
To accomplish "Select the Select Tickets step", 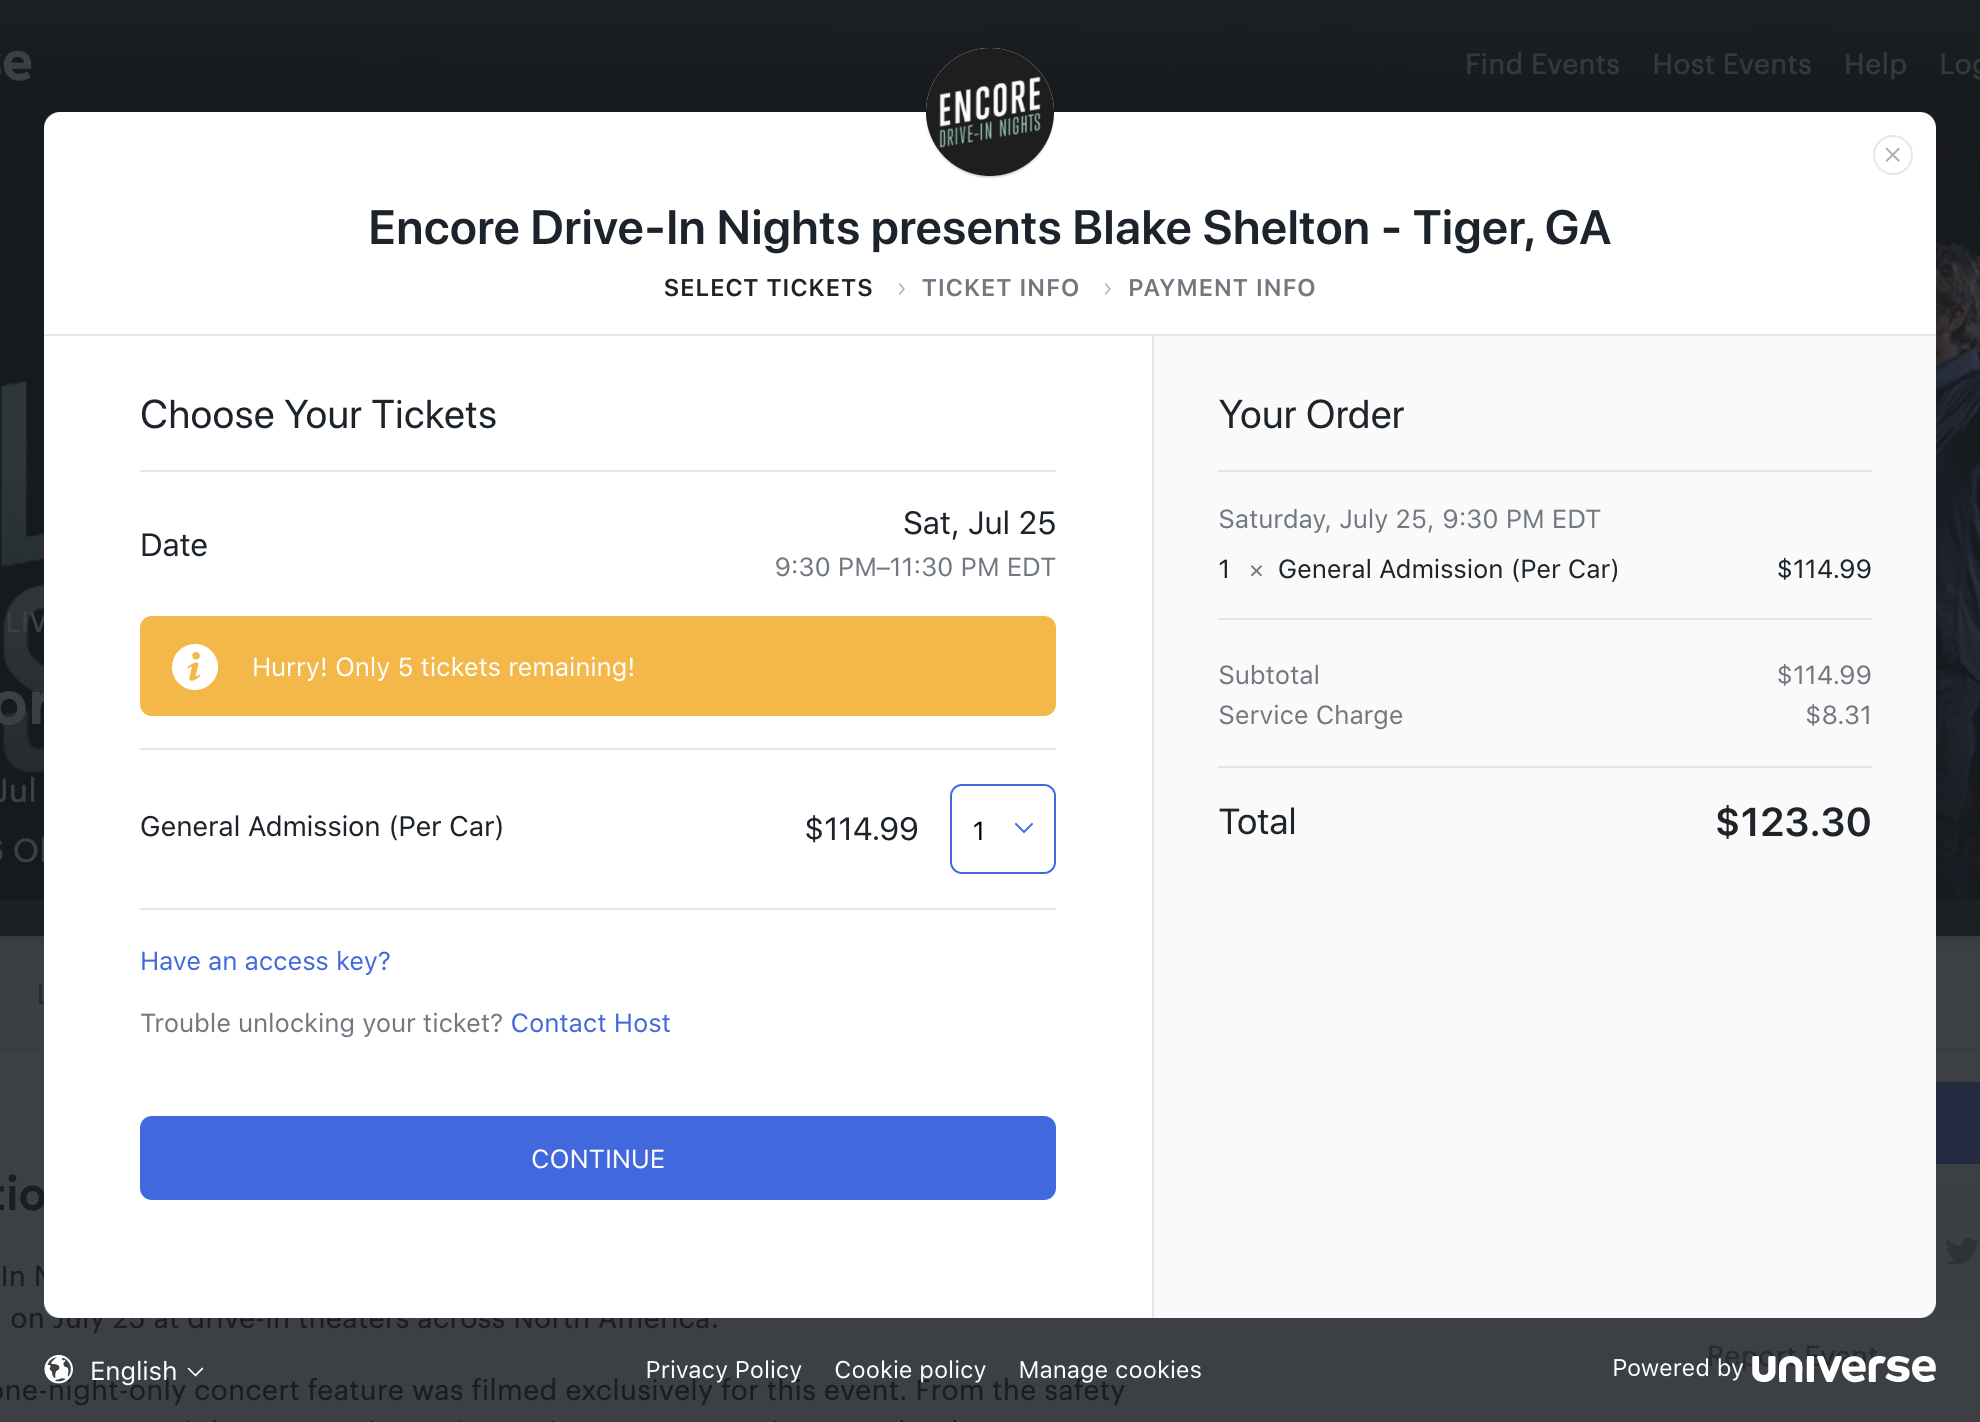I will tap(768, 288).
